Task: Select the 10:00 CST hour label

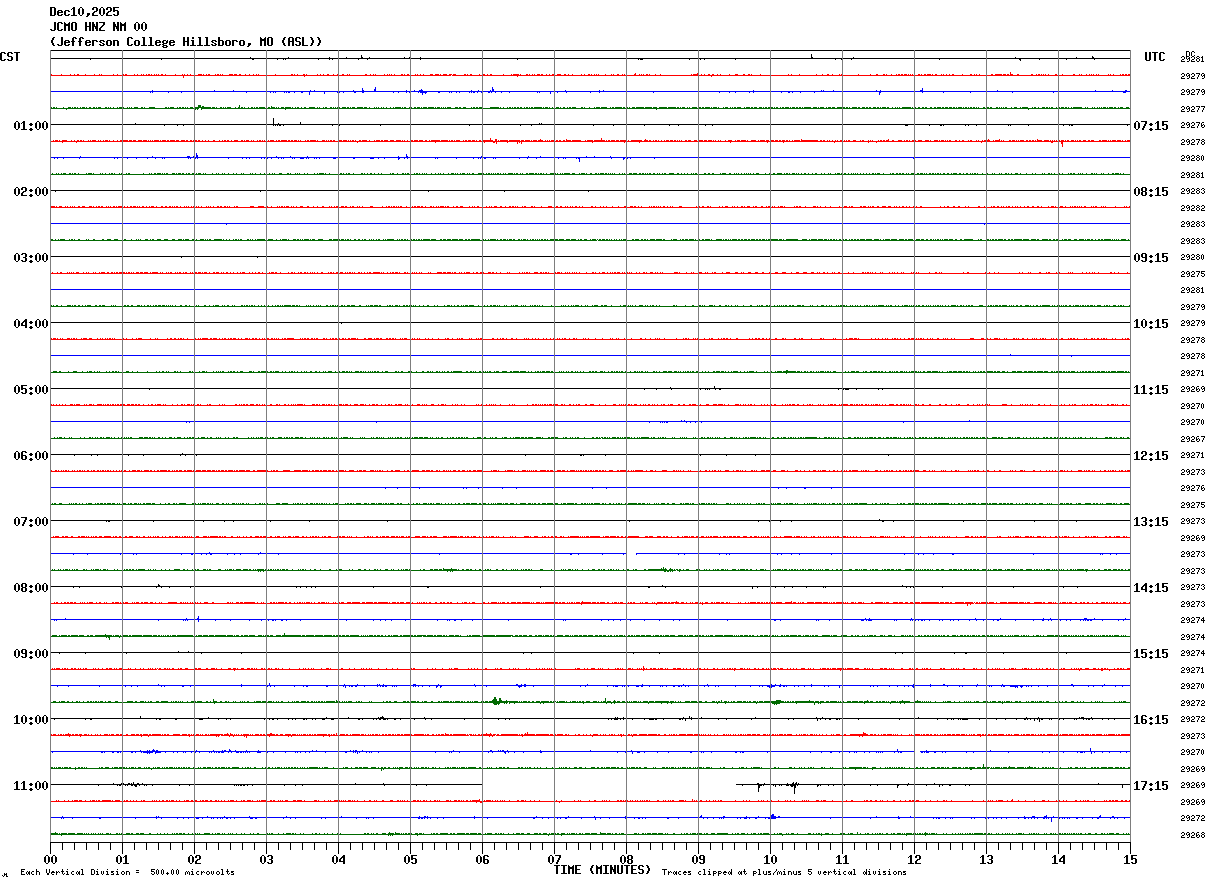Action: pos(31,720)
